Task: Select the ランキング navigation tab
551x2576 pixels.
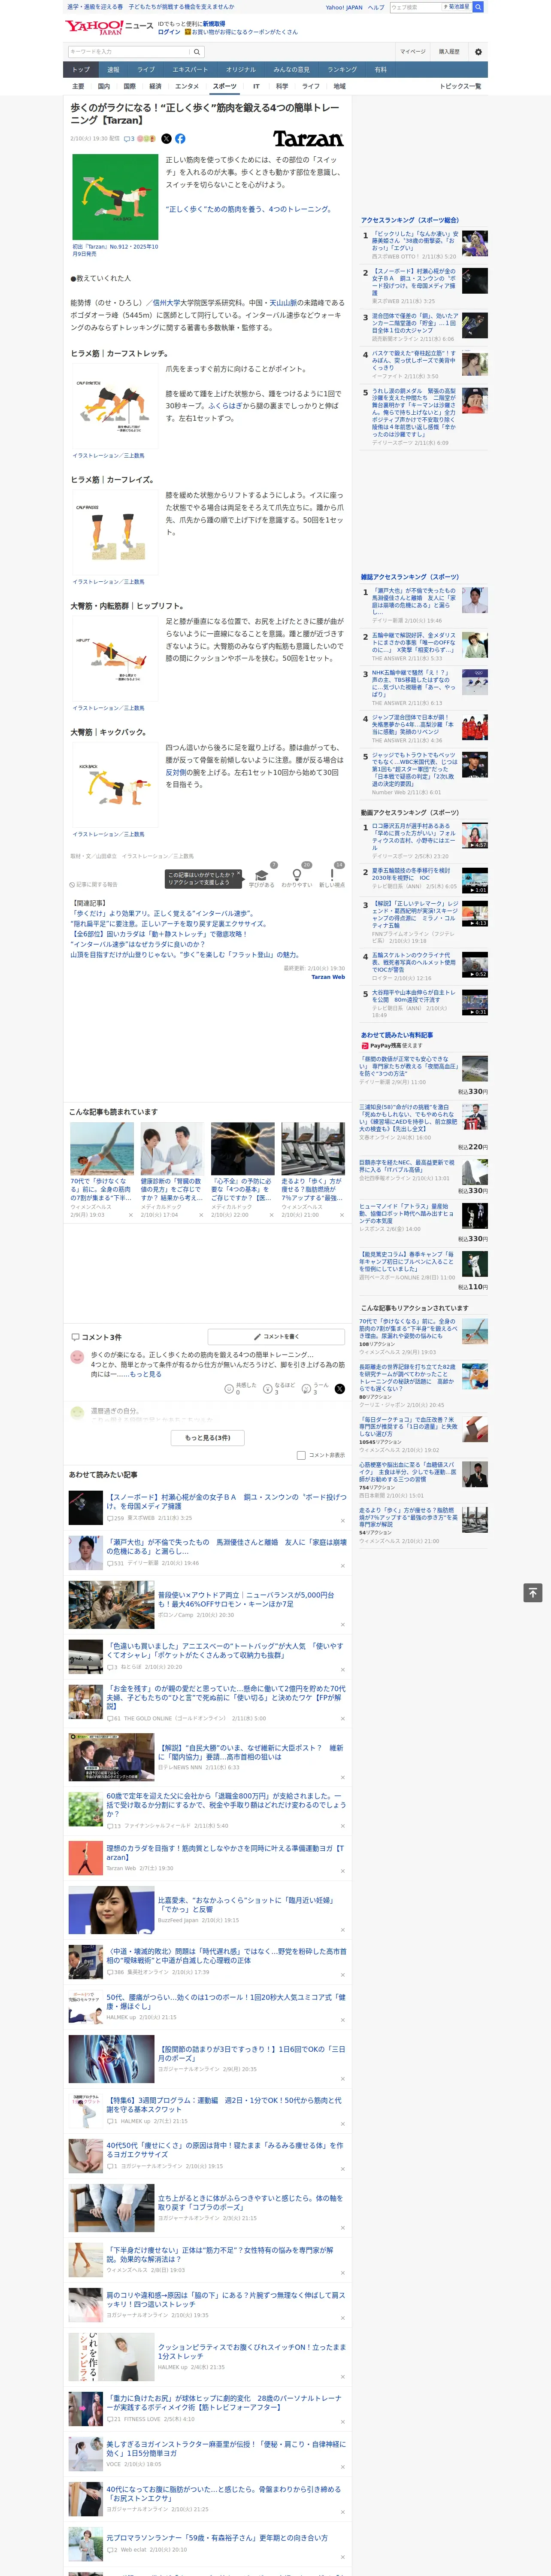Action: [x=342, y=70]
